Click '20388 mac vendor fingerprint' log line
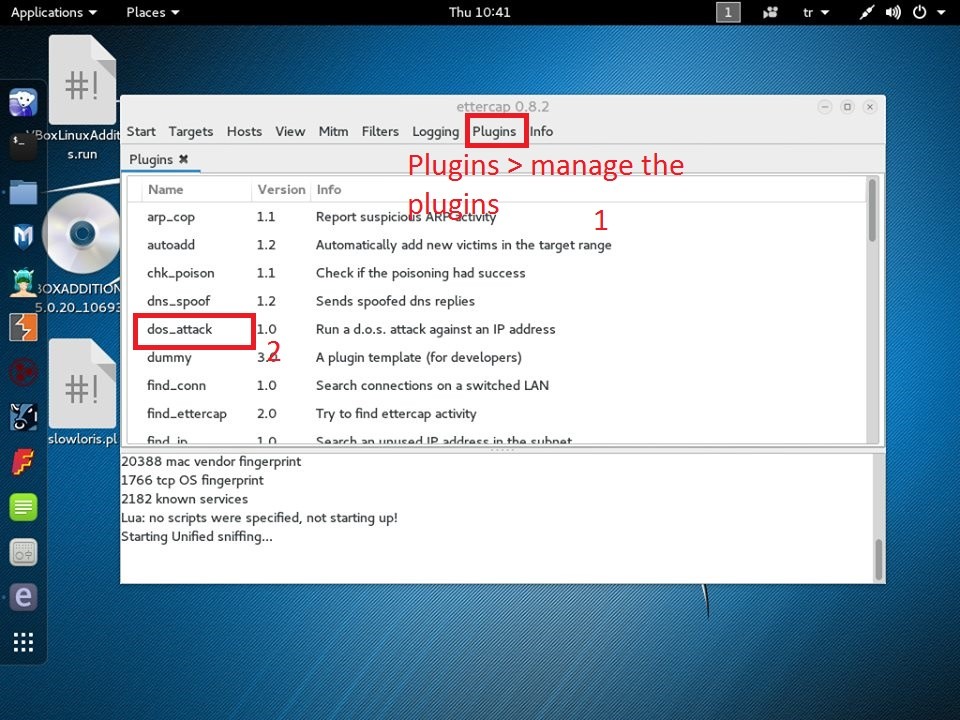Image resolution: width=960 pixels, height=720 pixels. (211, 462)
